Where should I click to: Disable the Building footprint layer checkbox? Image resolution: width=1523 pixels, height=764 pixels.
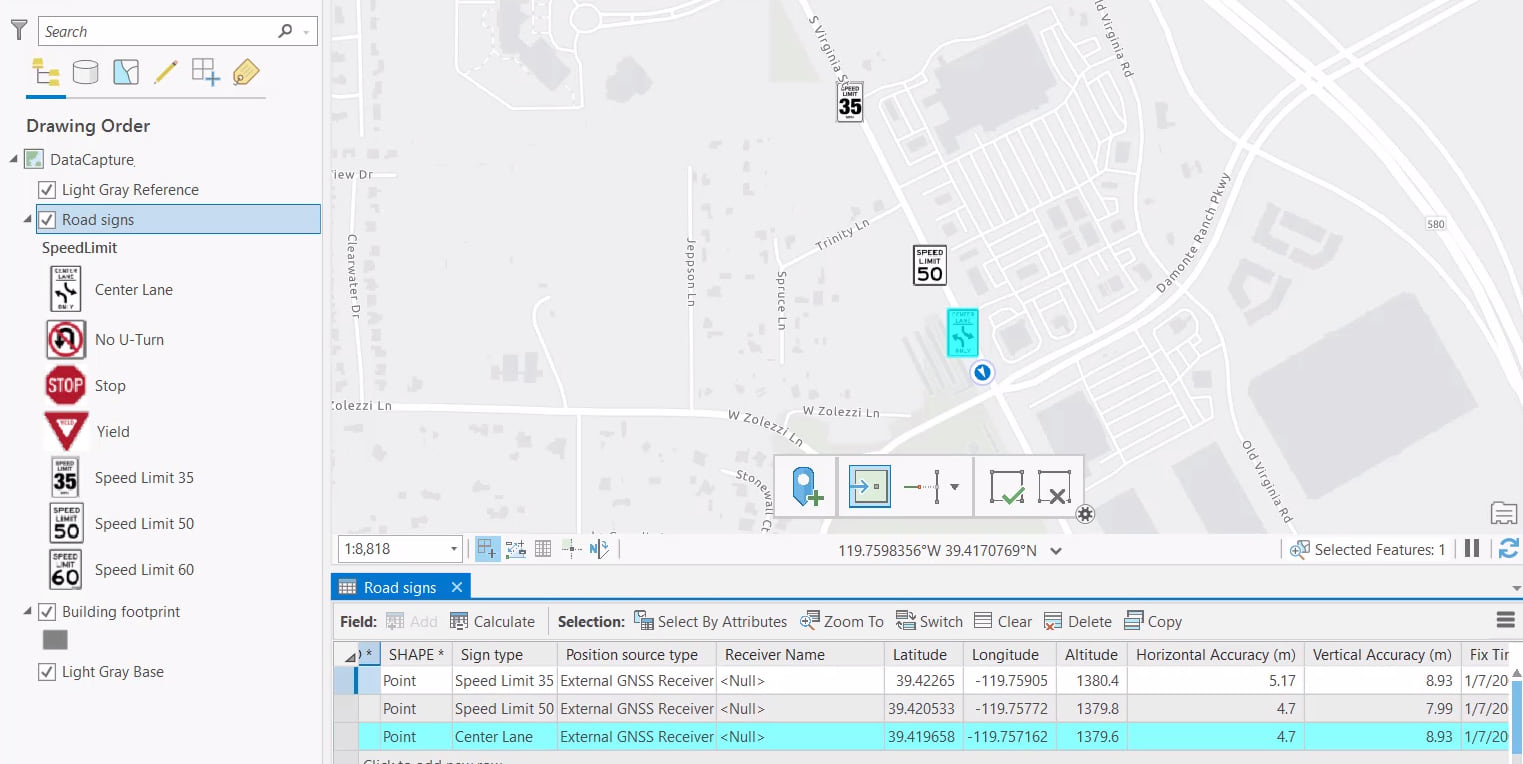[x=44, y=611]
